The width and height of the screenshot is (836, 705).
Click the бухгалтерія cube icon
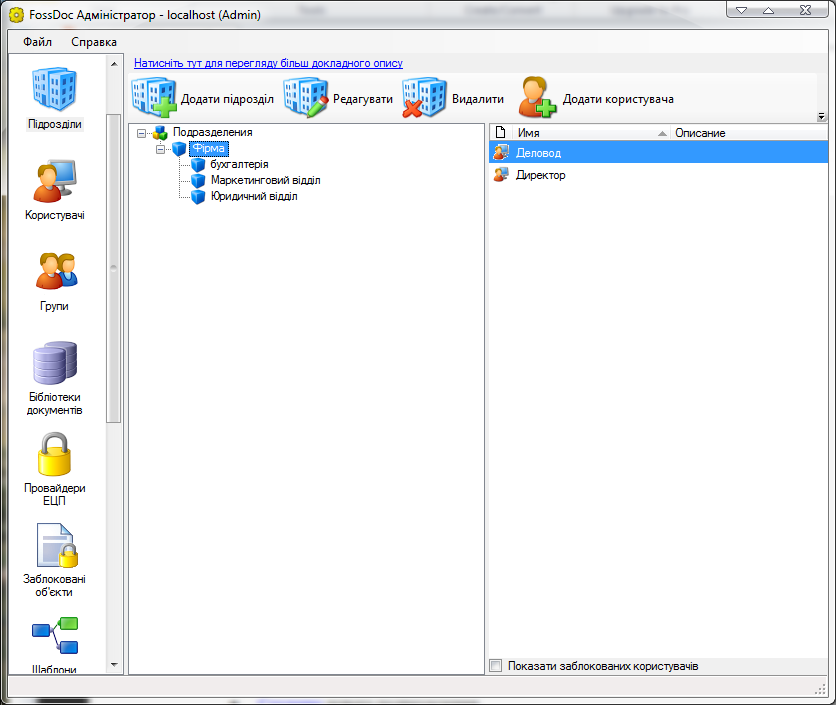pos(198,165)
